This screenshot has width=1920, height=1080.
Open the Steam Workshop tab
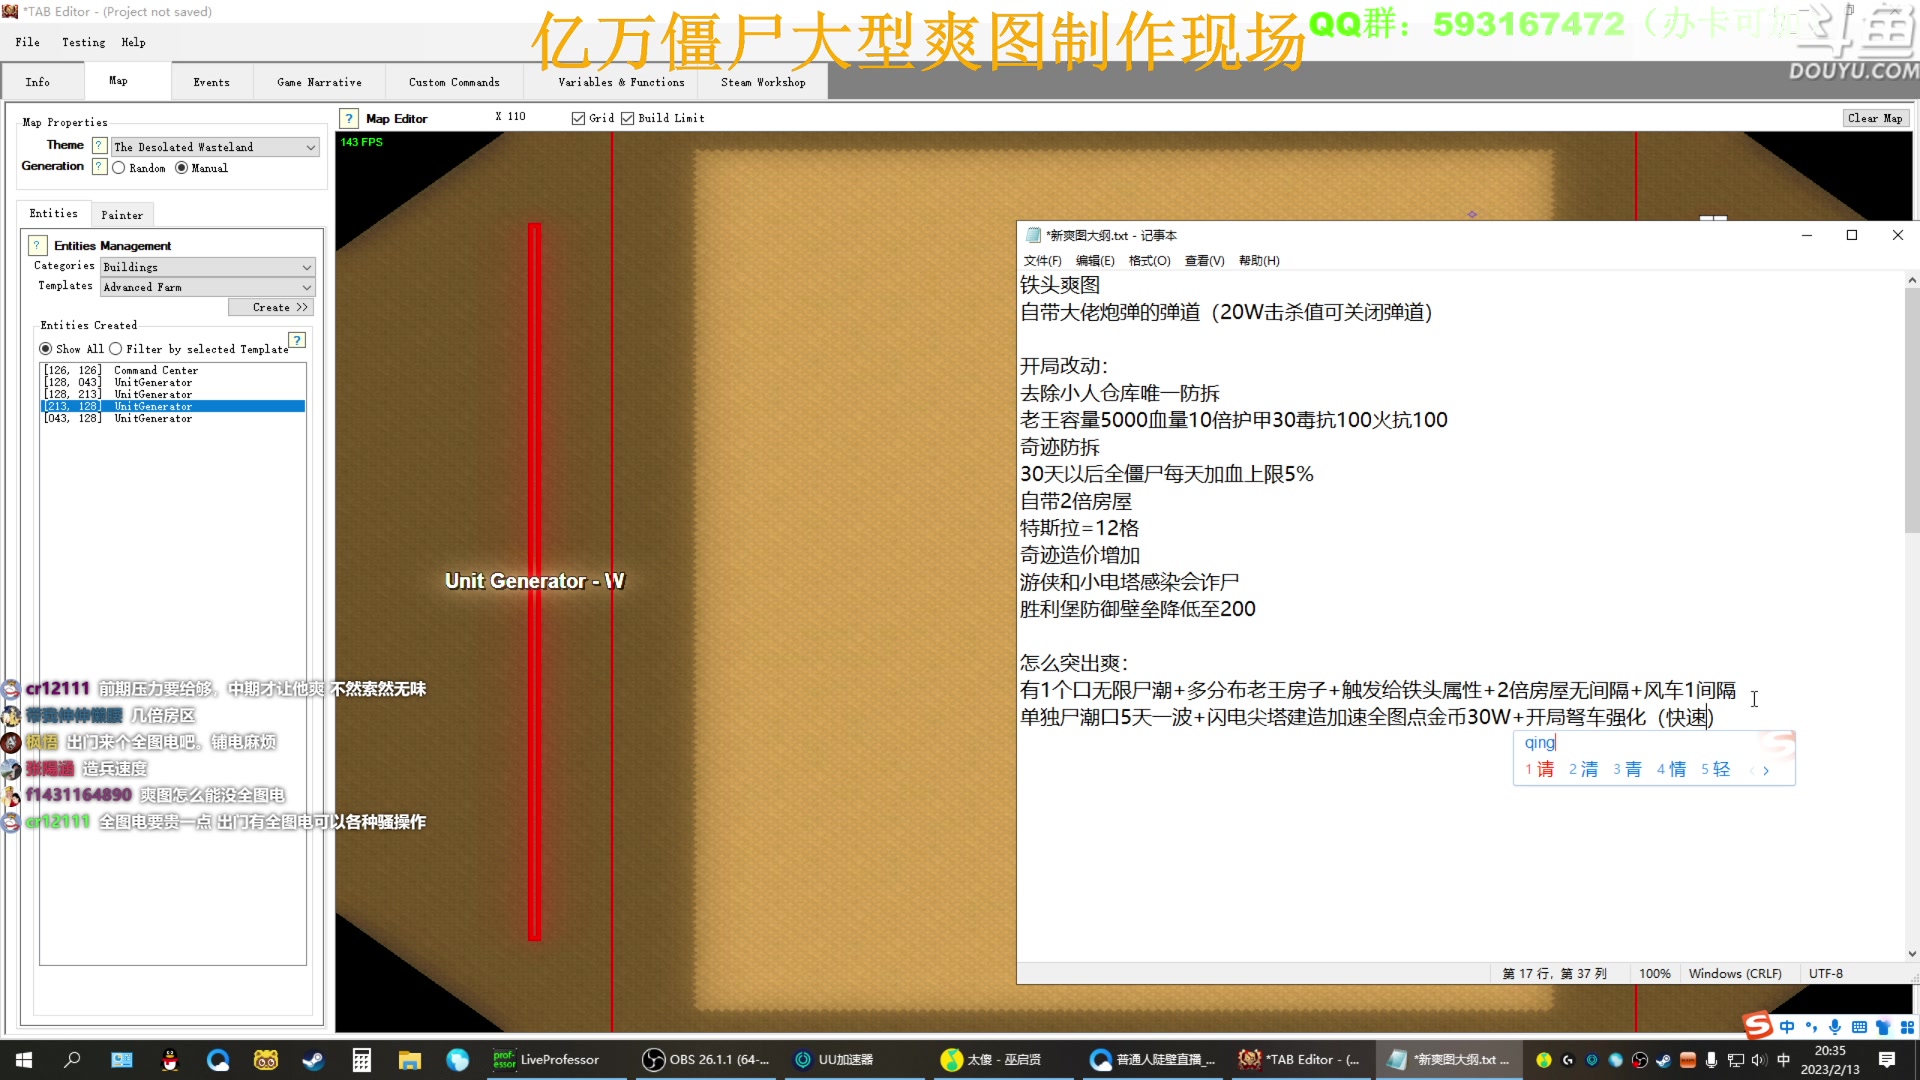pos(762,81)
